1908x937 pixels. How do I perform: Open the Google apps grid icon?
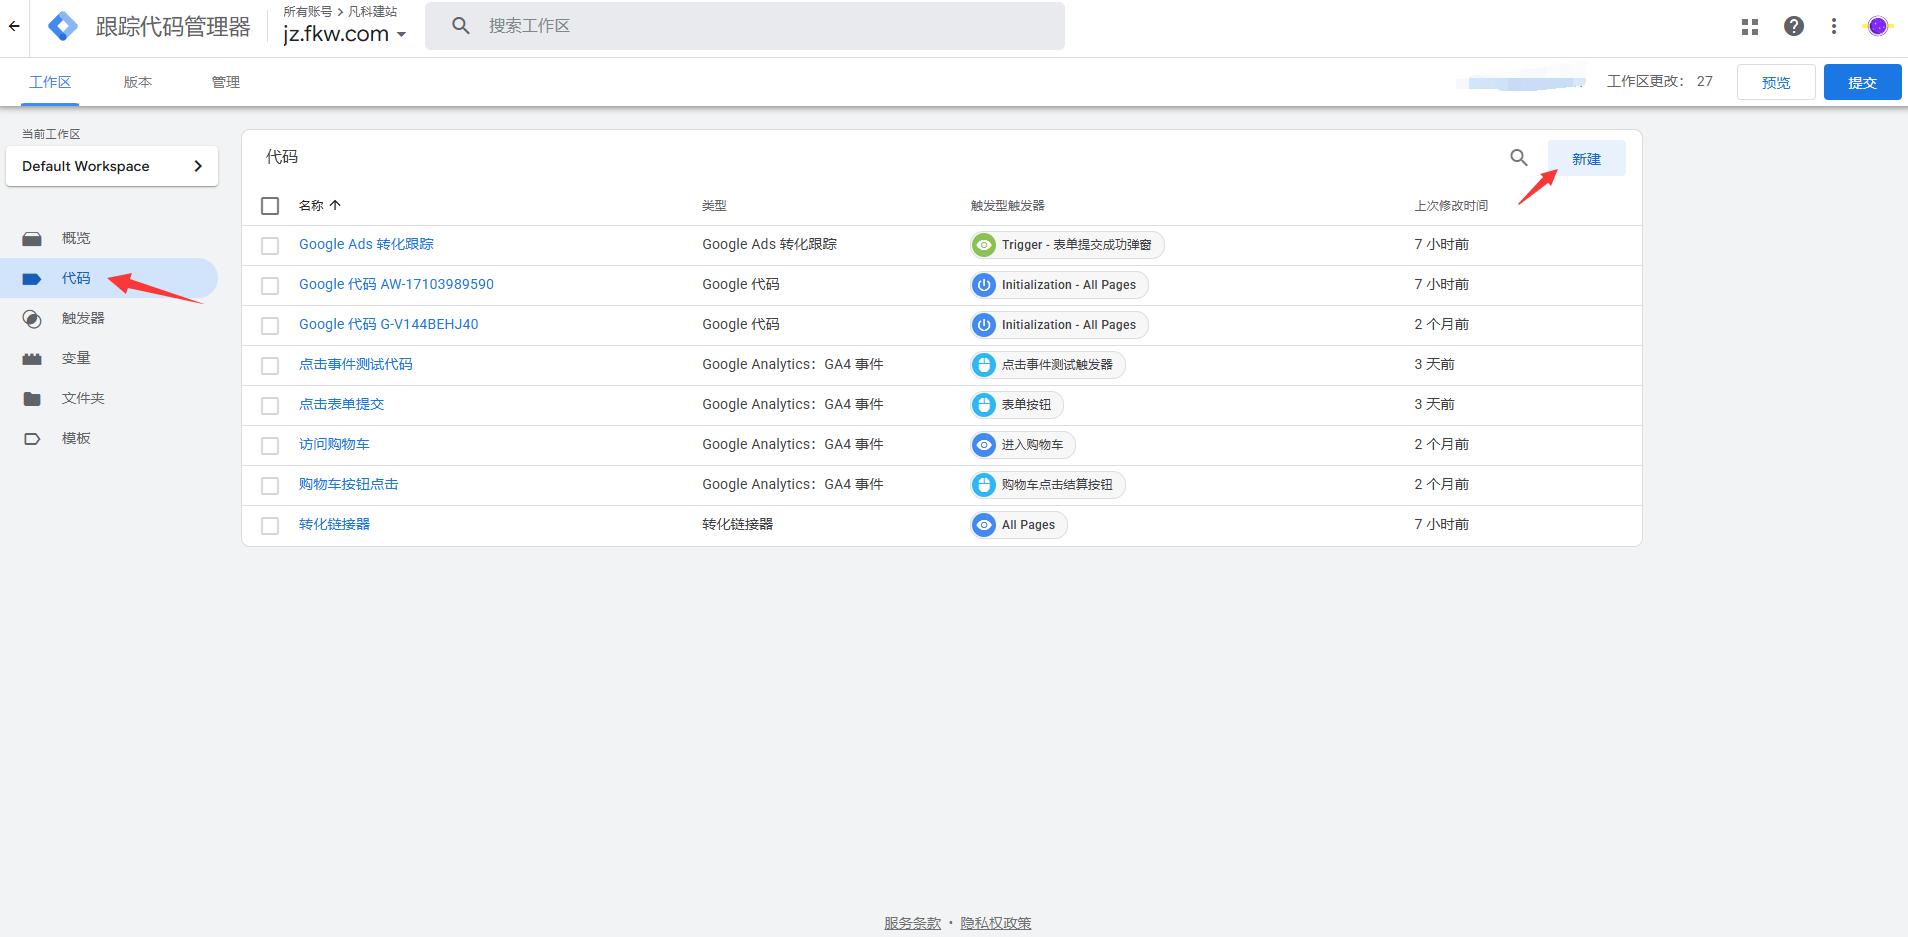(x=1750, y=27)
